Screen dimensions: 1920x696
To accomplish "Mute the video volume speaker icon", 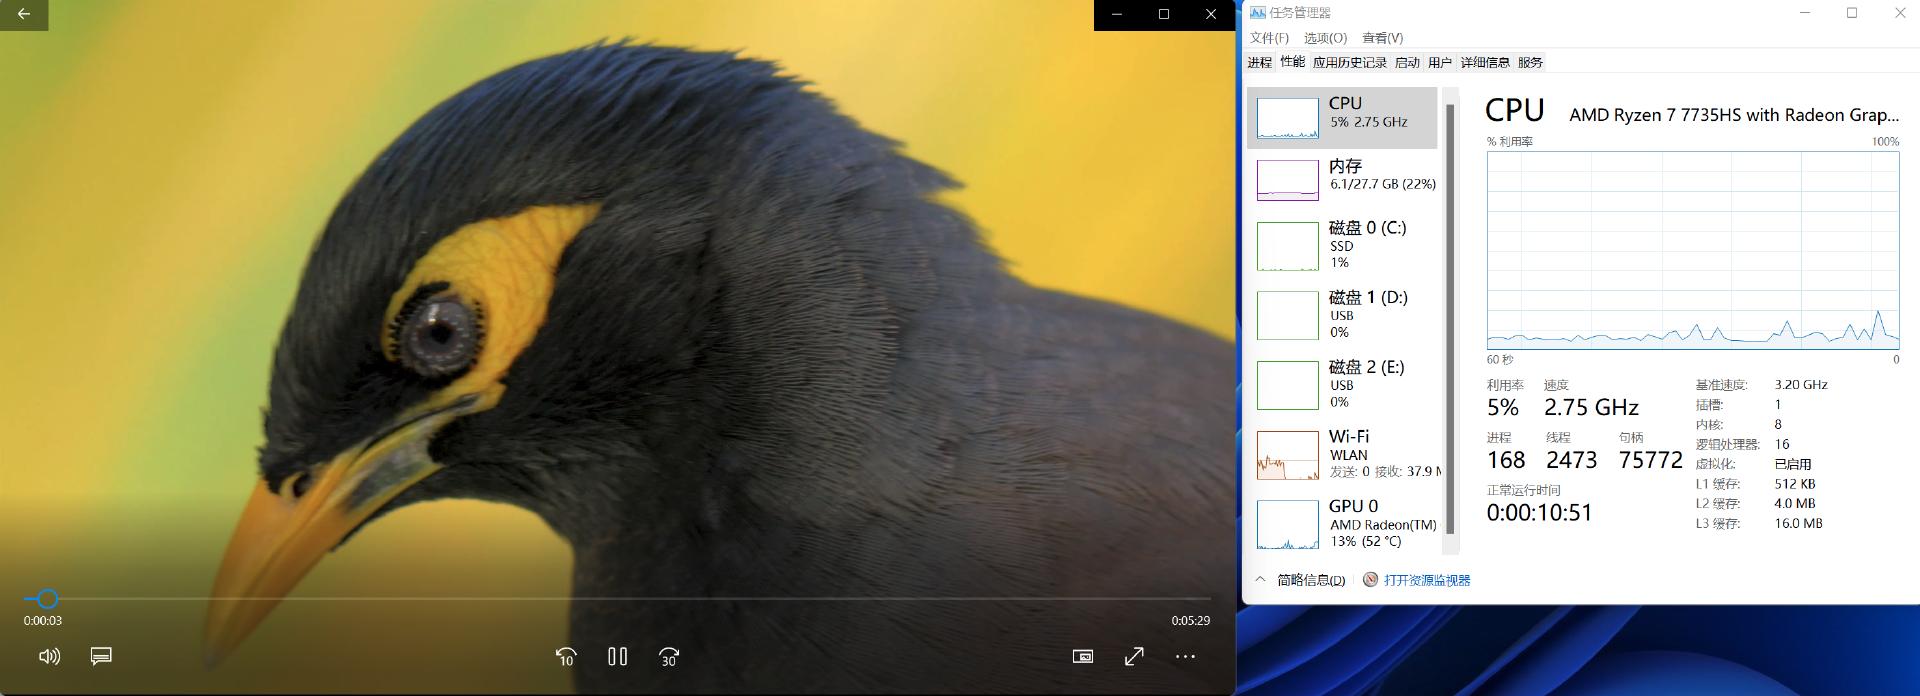I will [x=49, y=657].
